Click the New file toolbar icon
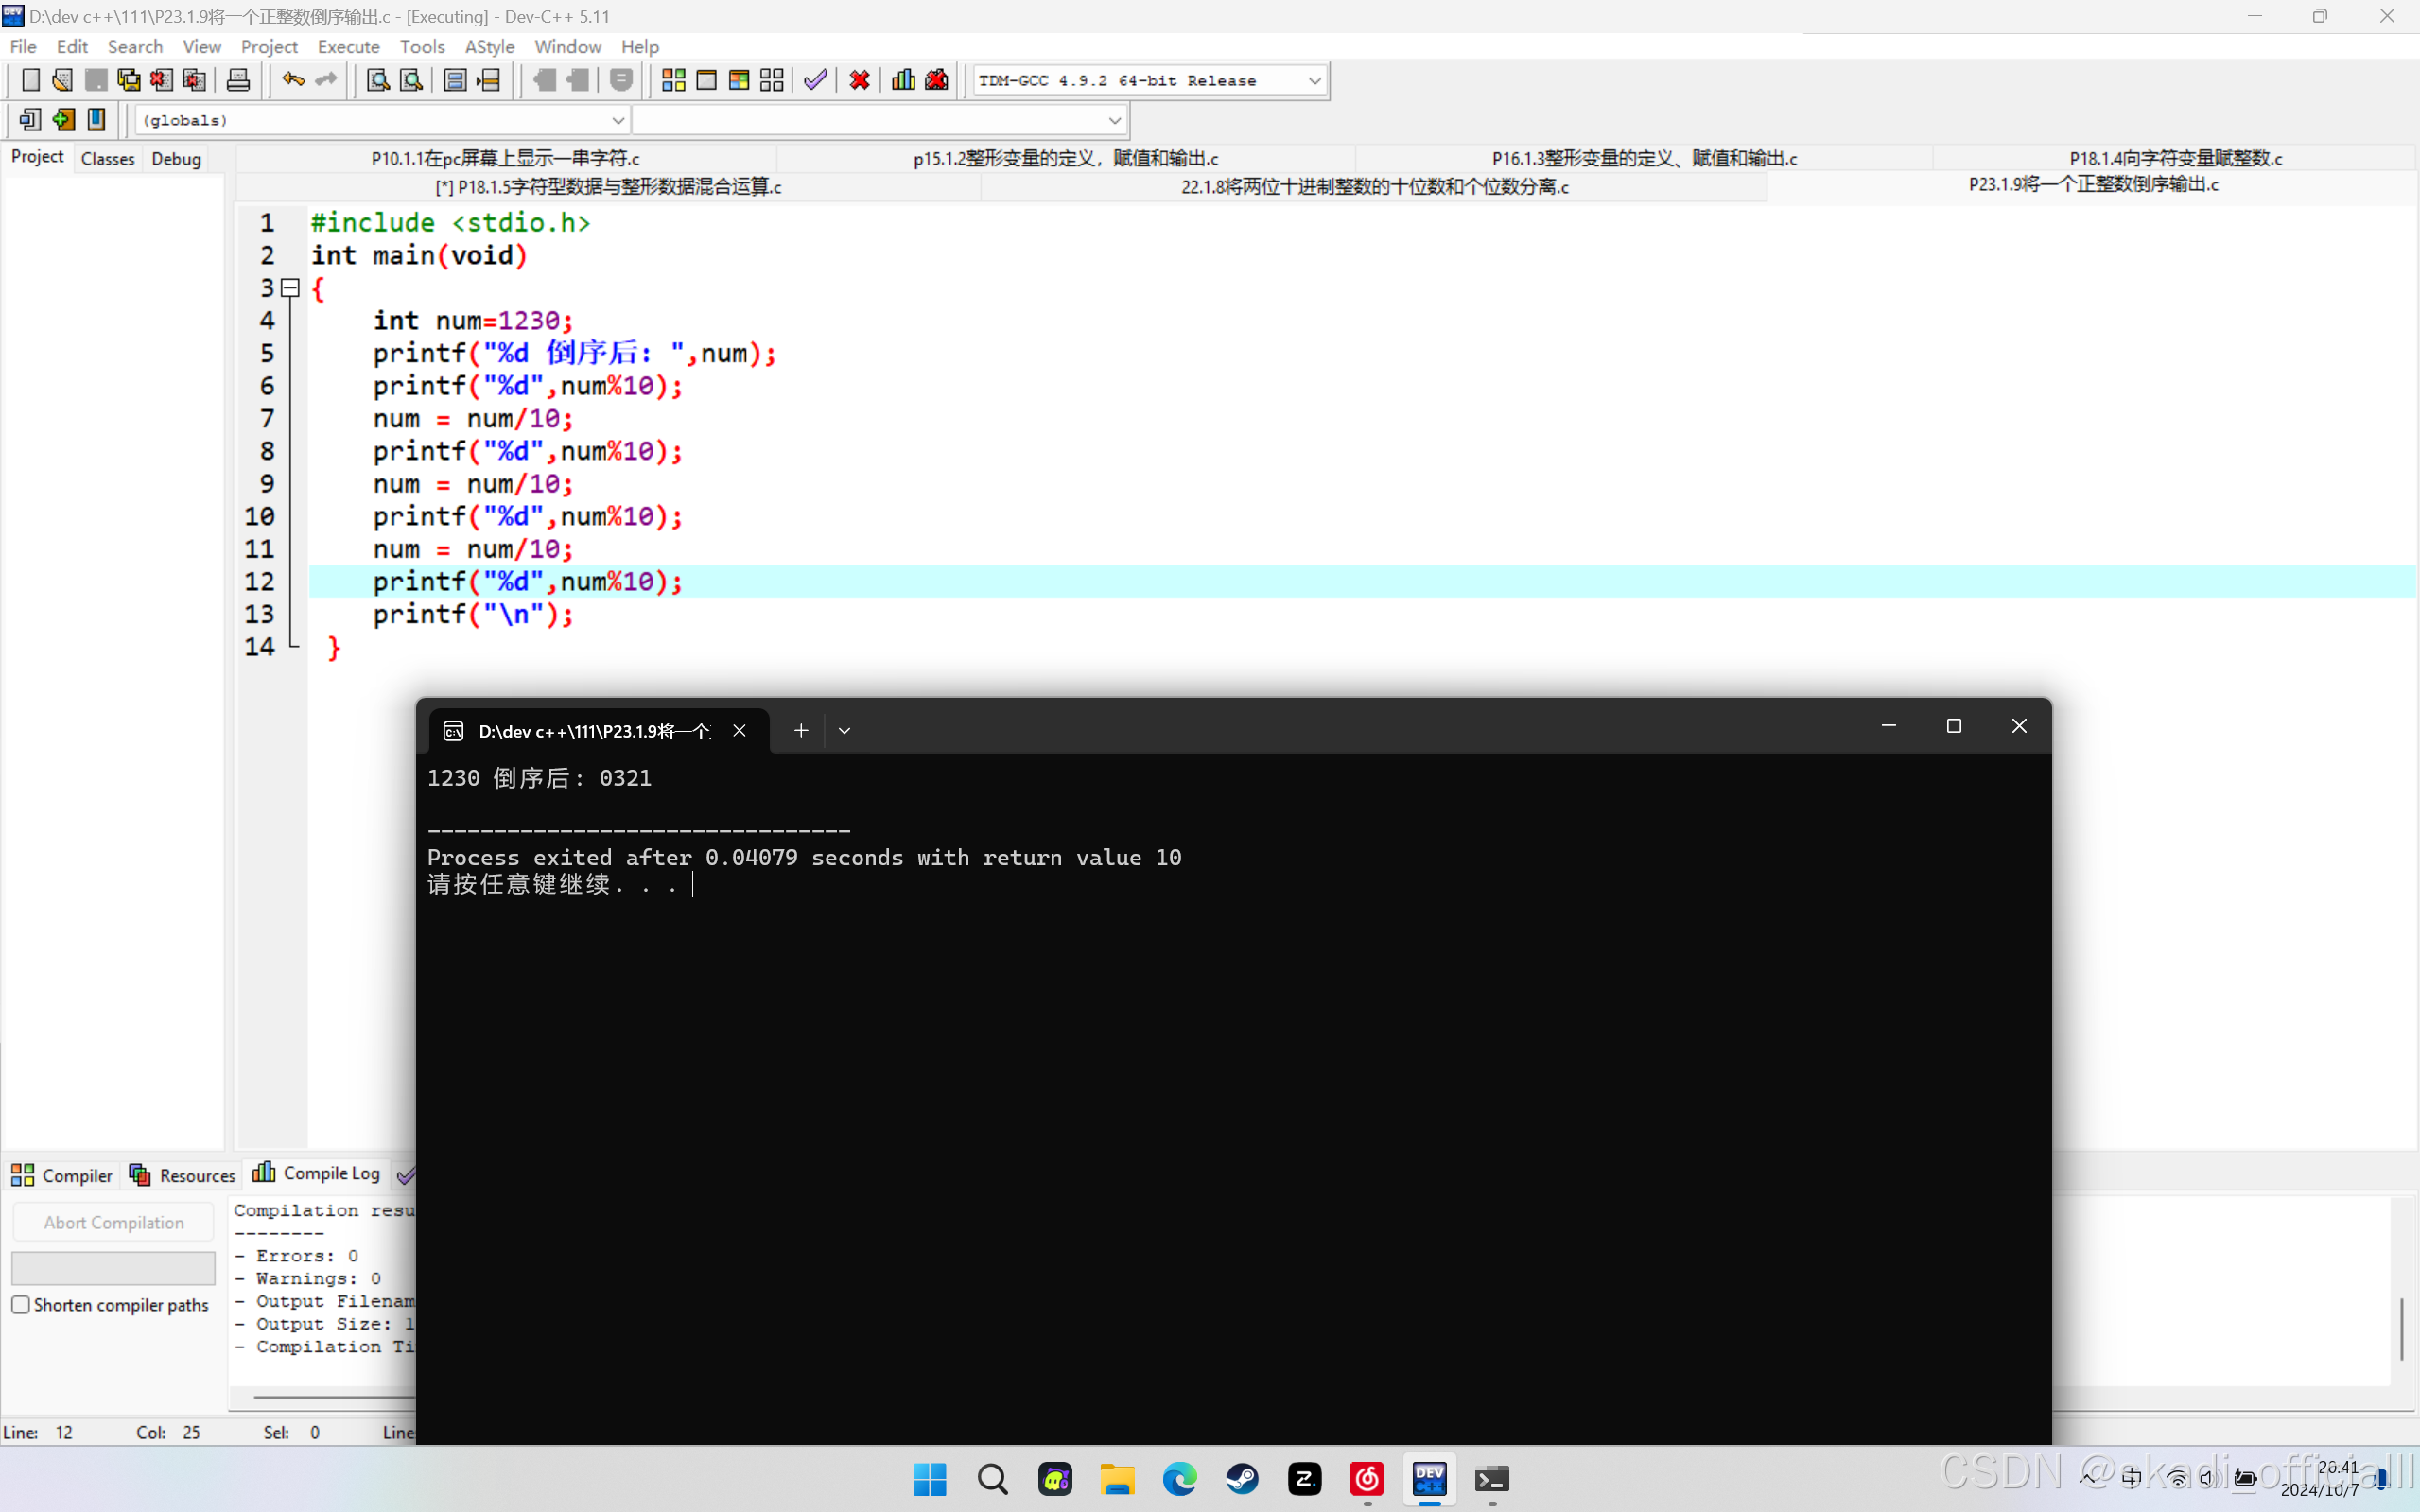This screenshot has height=1512, width=2420. click(30, 80)
